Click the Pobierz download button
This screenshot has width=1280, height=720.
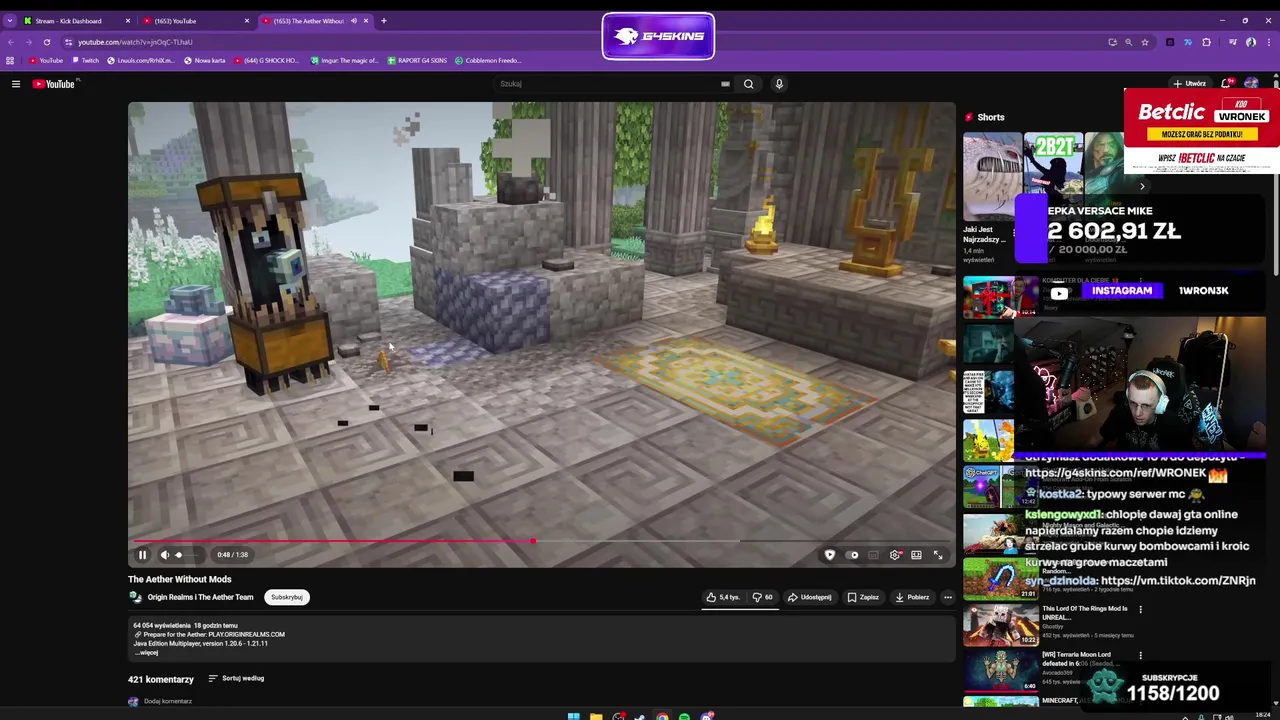(x=912, y=597)
